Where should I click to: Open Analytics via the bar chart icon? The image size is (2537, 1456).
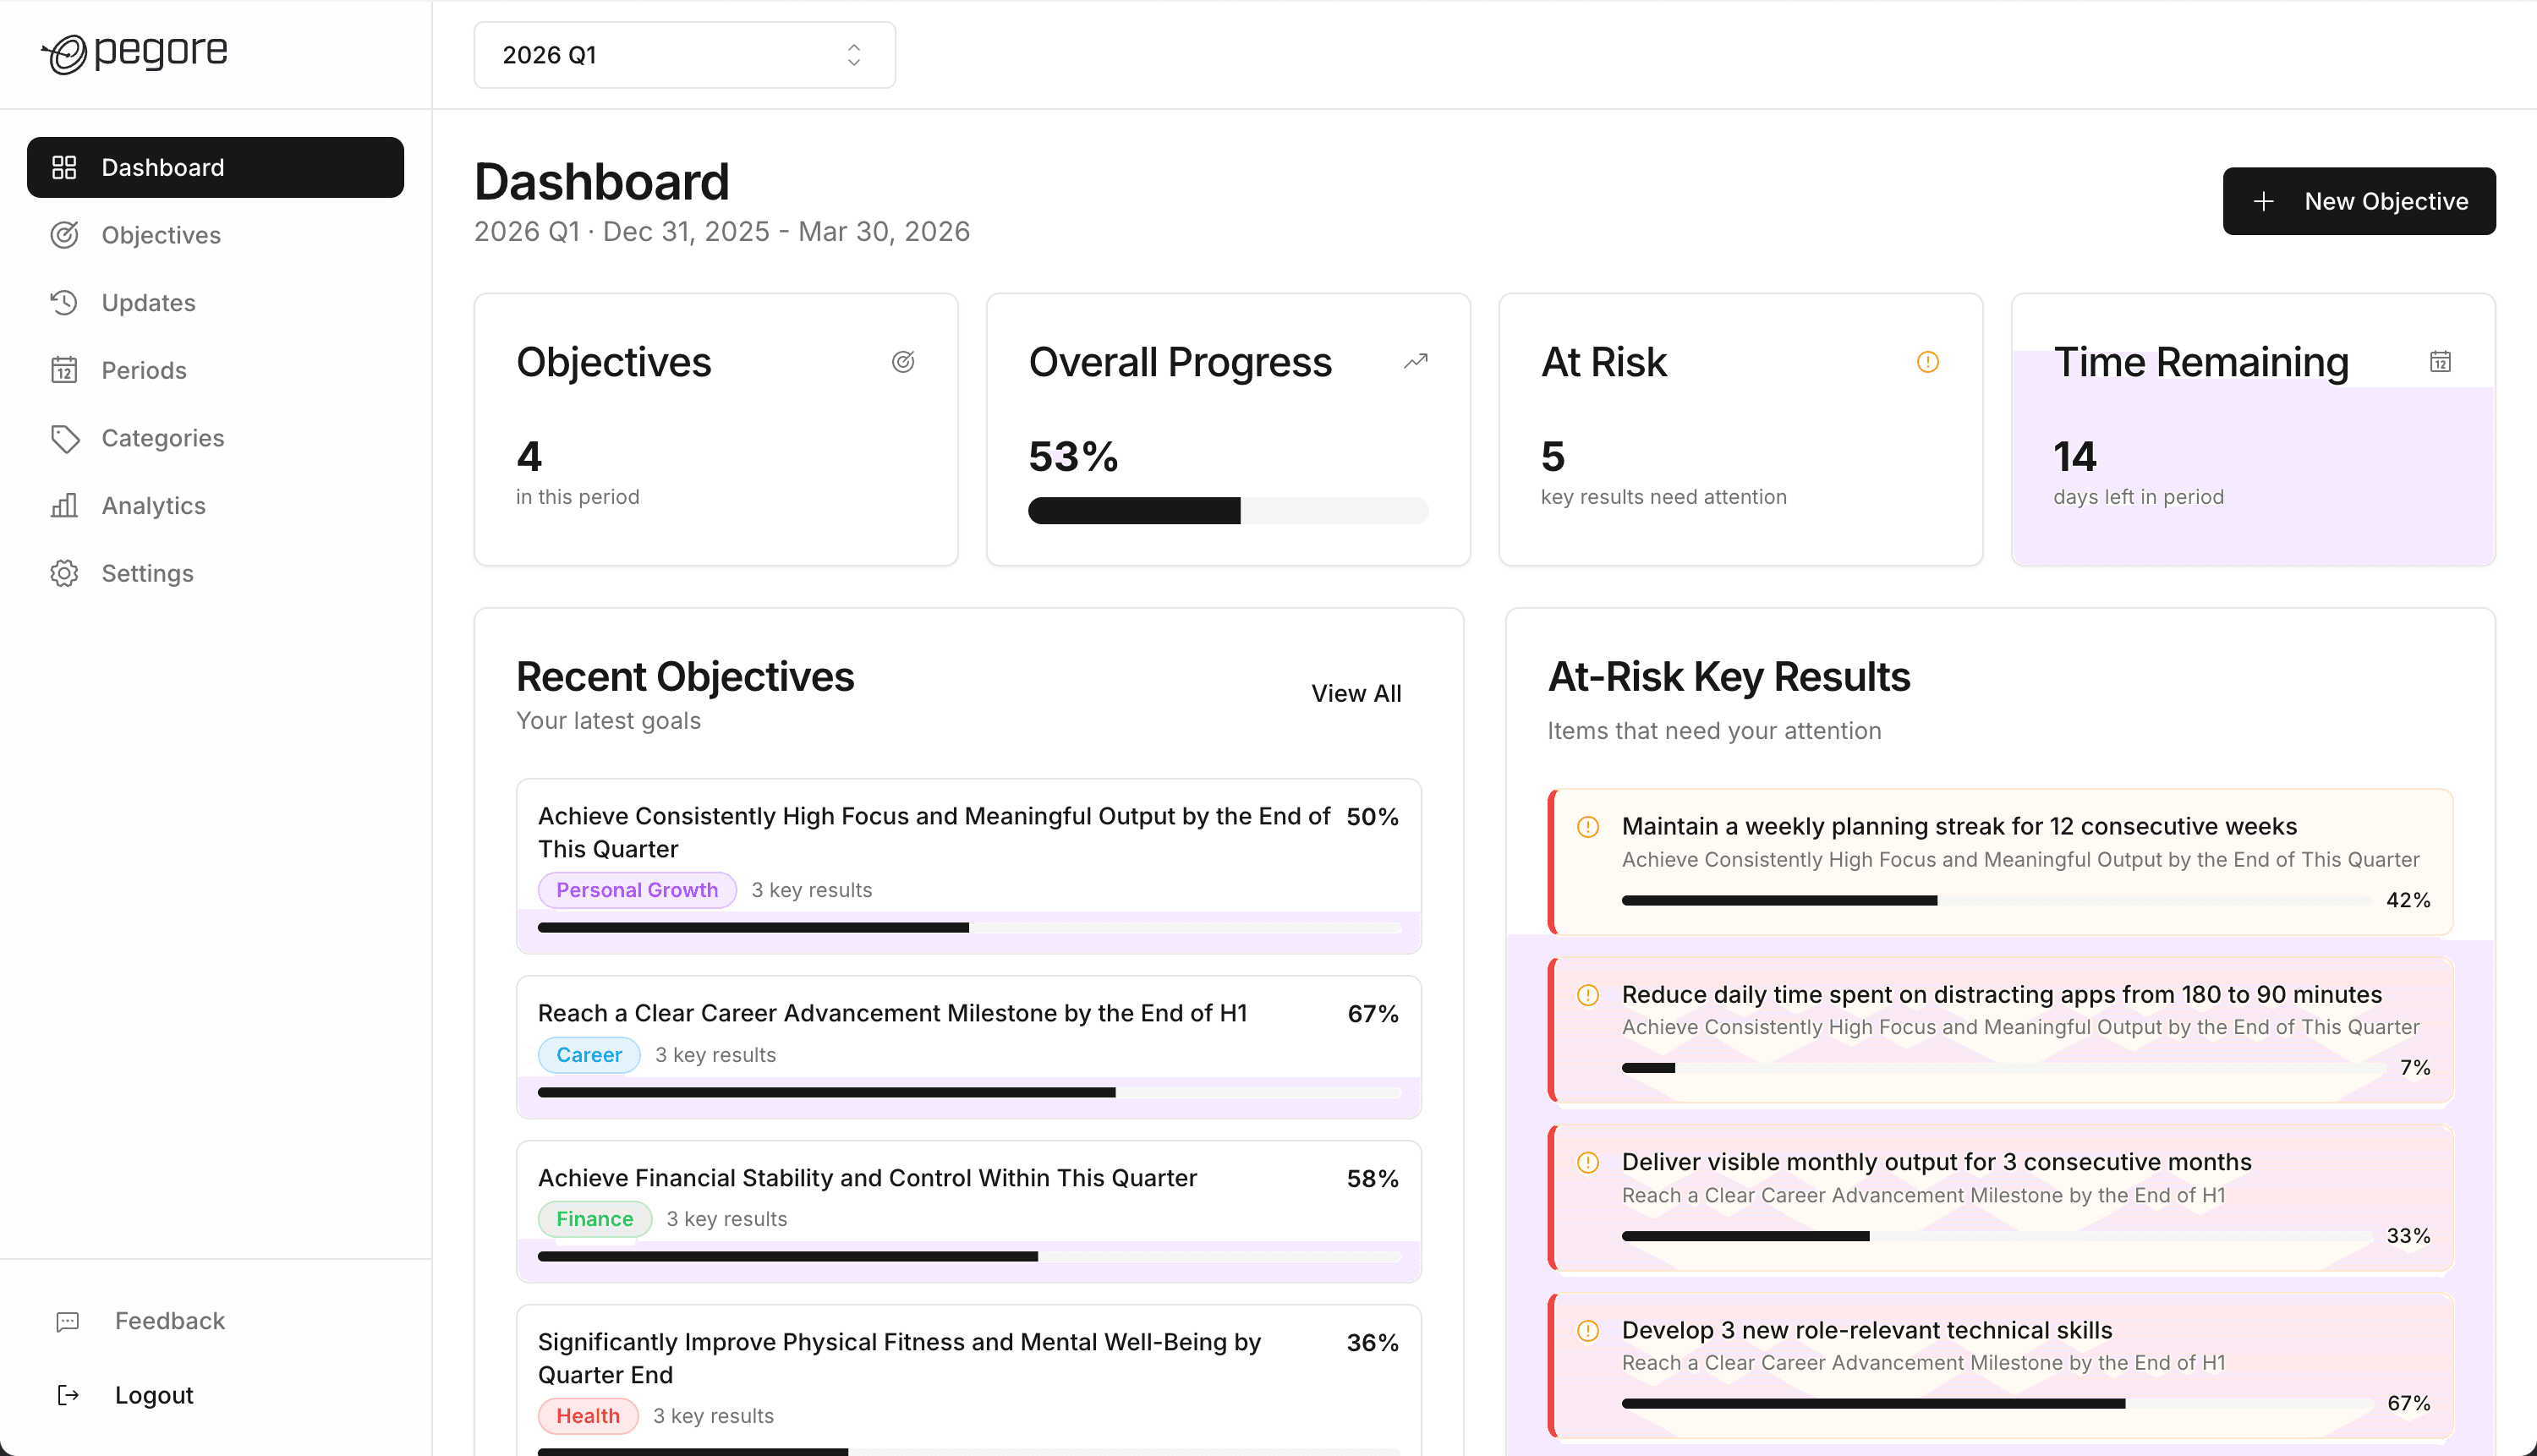click(64, 506)
